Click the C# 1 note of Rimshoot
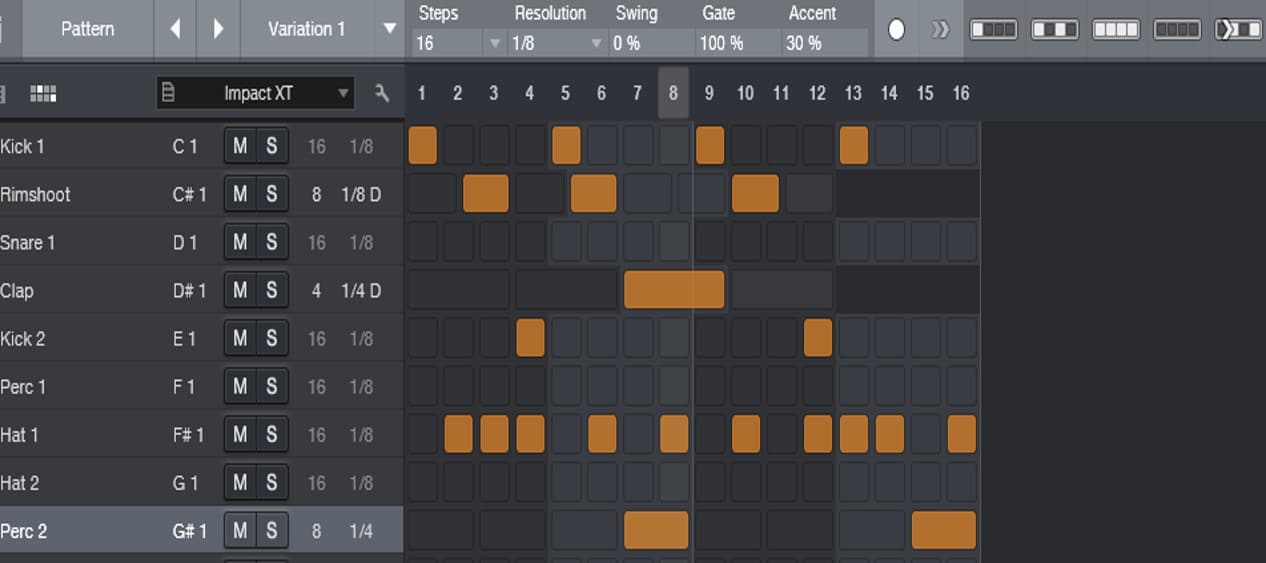 [x=189, y=194]
